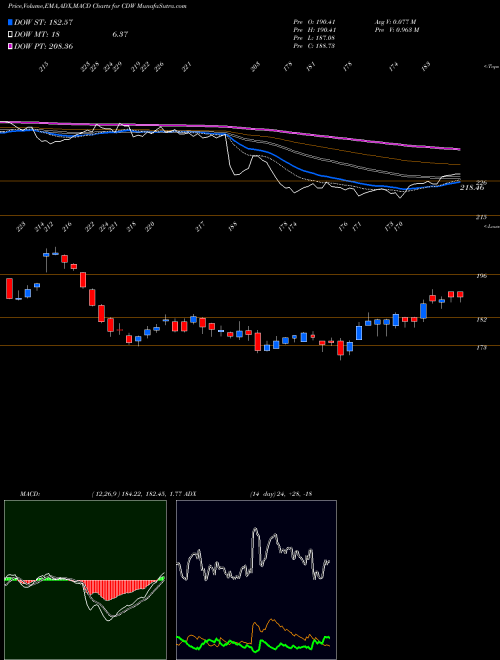
Task: Click the standalone 6.37 value
Action: pos(120,34)
